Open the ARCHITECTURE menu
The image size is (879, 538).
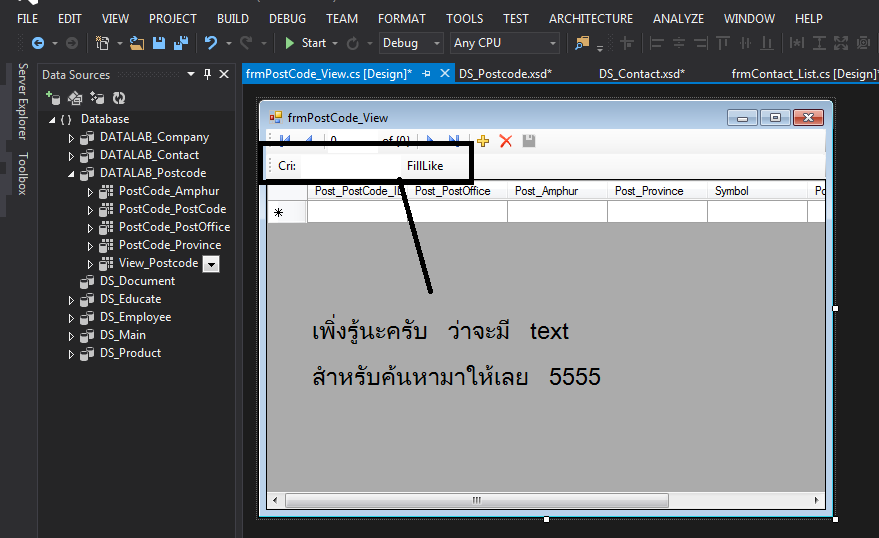(x=590, y=18)
